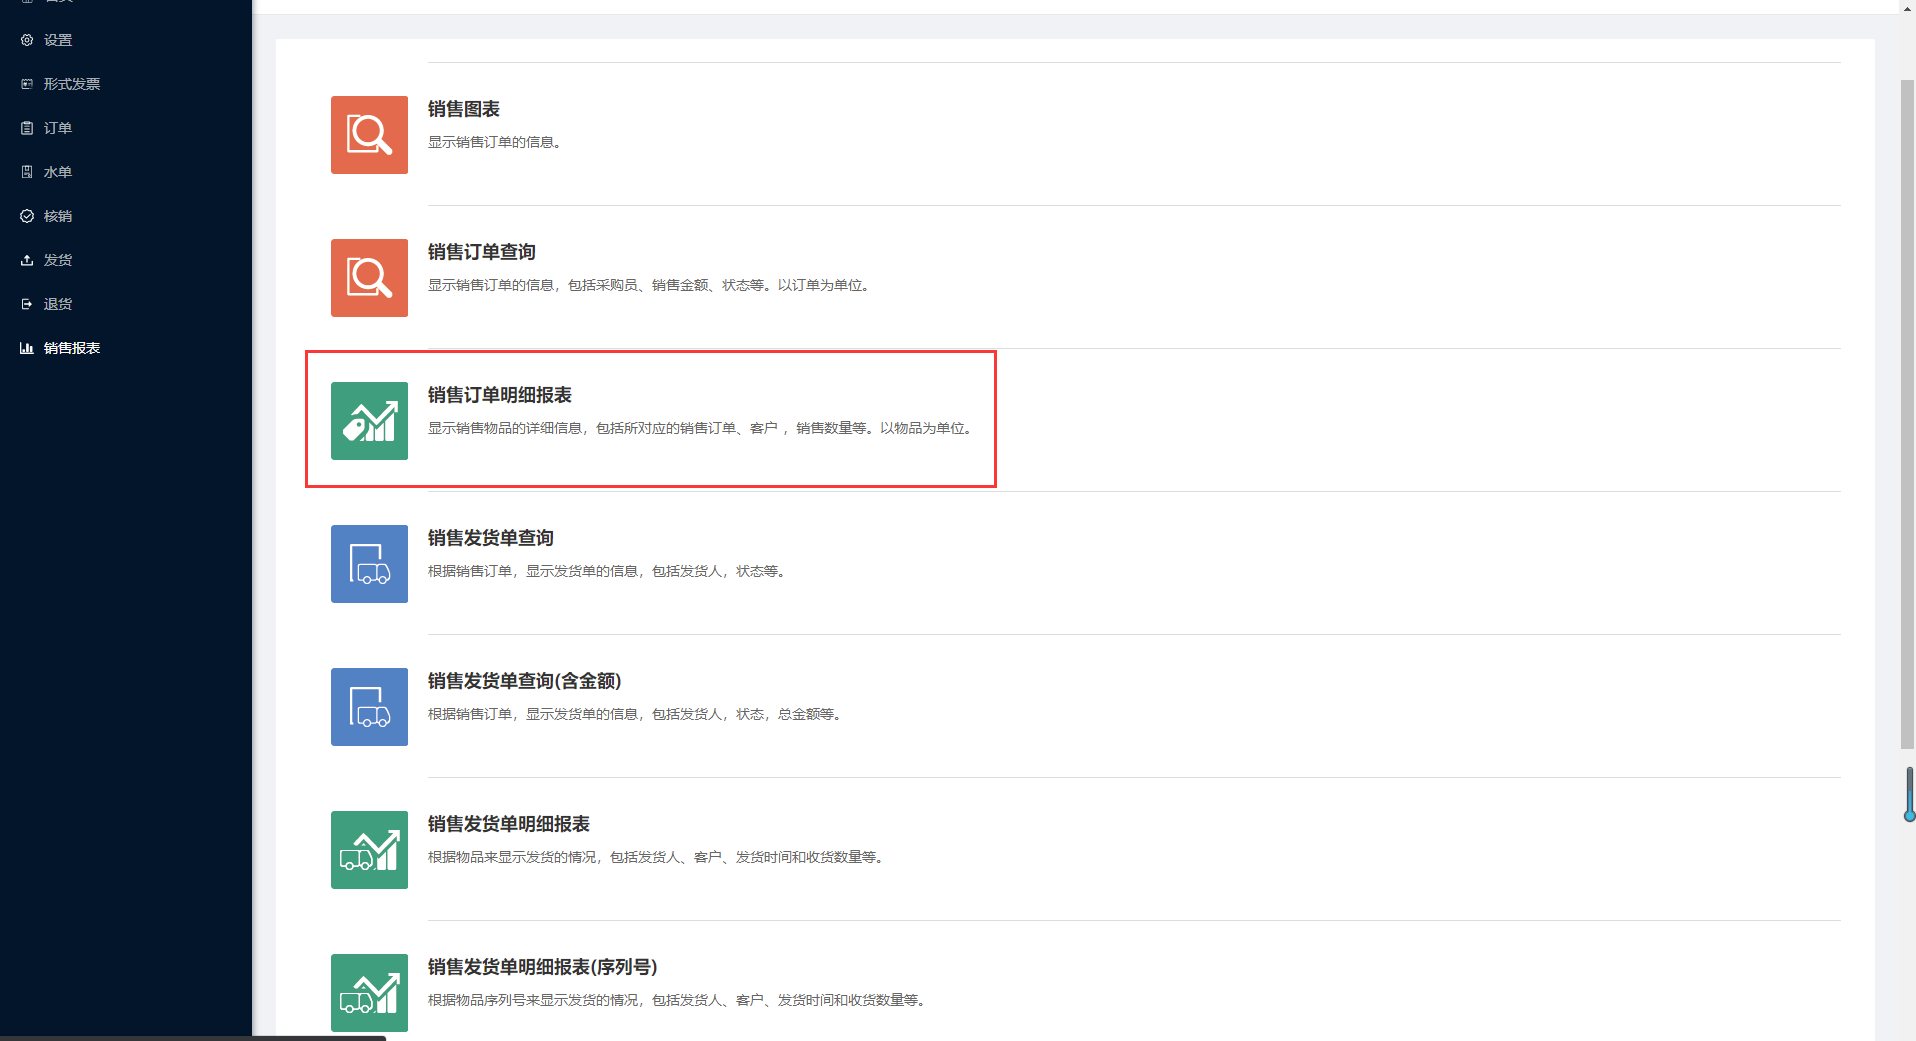Viewport: 1916px width, 1041px height.
Task: Open the 销售图表 report icon
Action: [x=369, y=135]
